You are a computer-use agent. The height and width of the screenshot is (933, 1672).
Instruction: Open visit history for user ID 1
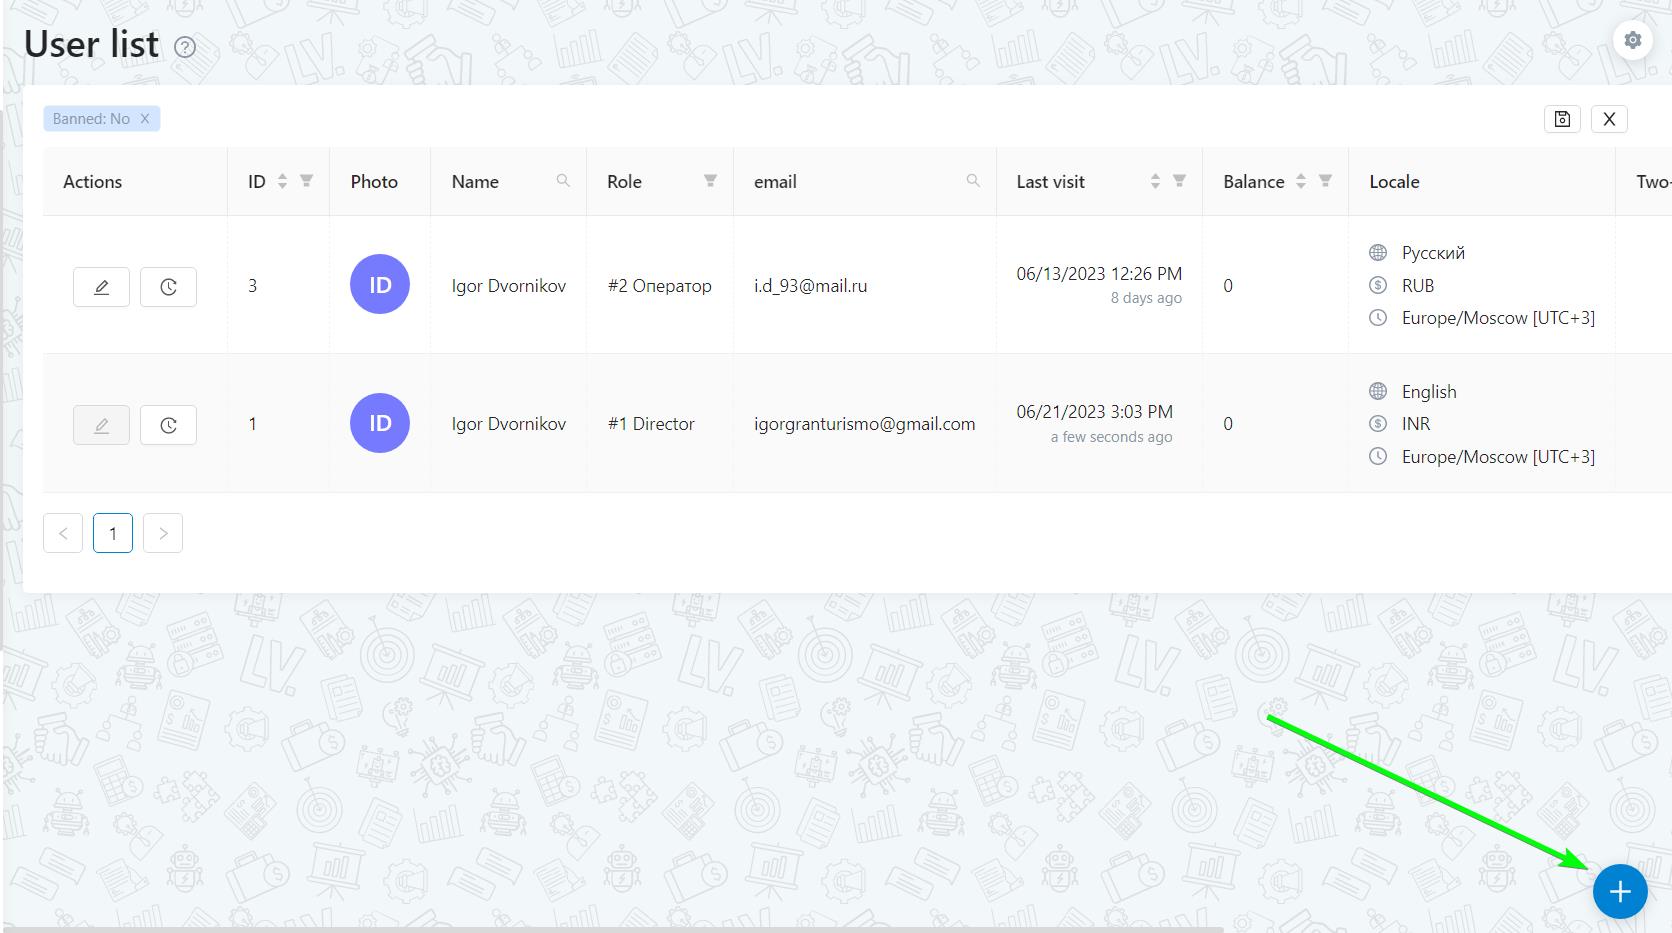[168, 424]
